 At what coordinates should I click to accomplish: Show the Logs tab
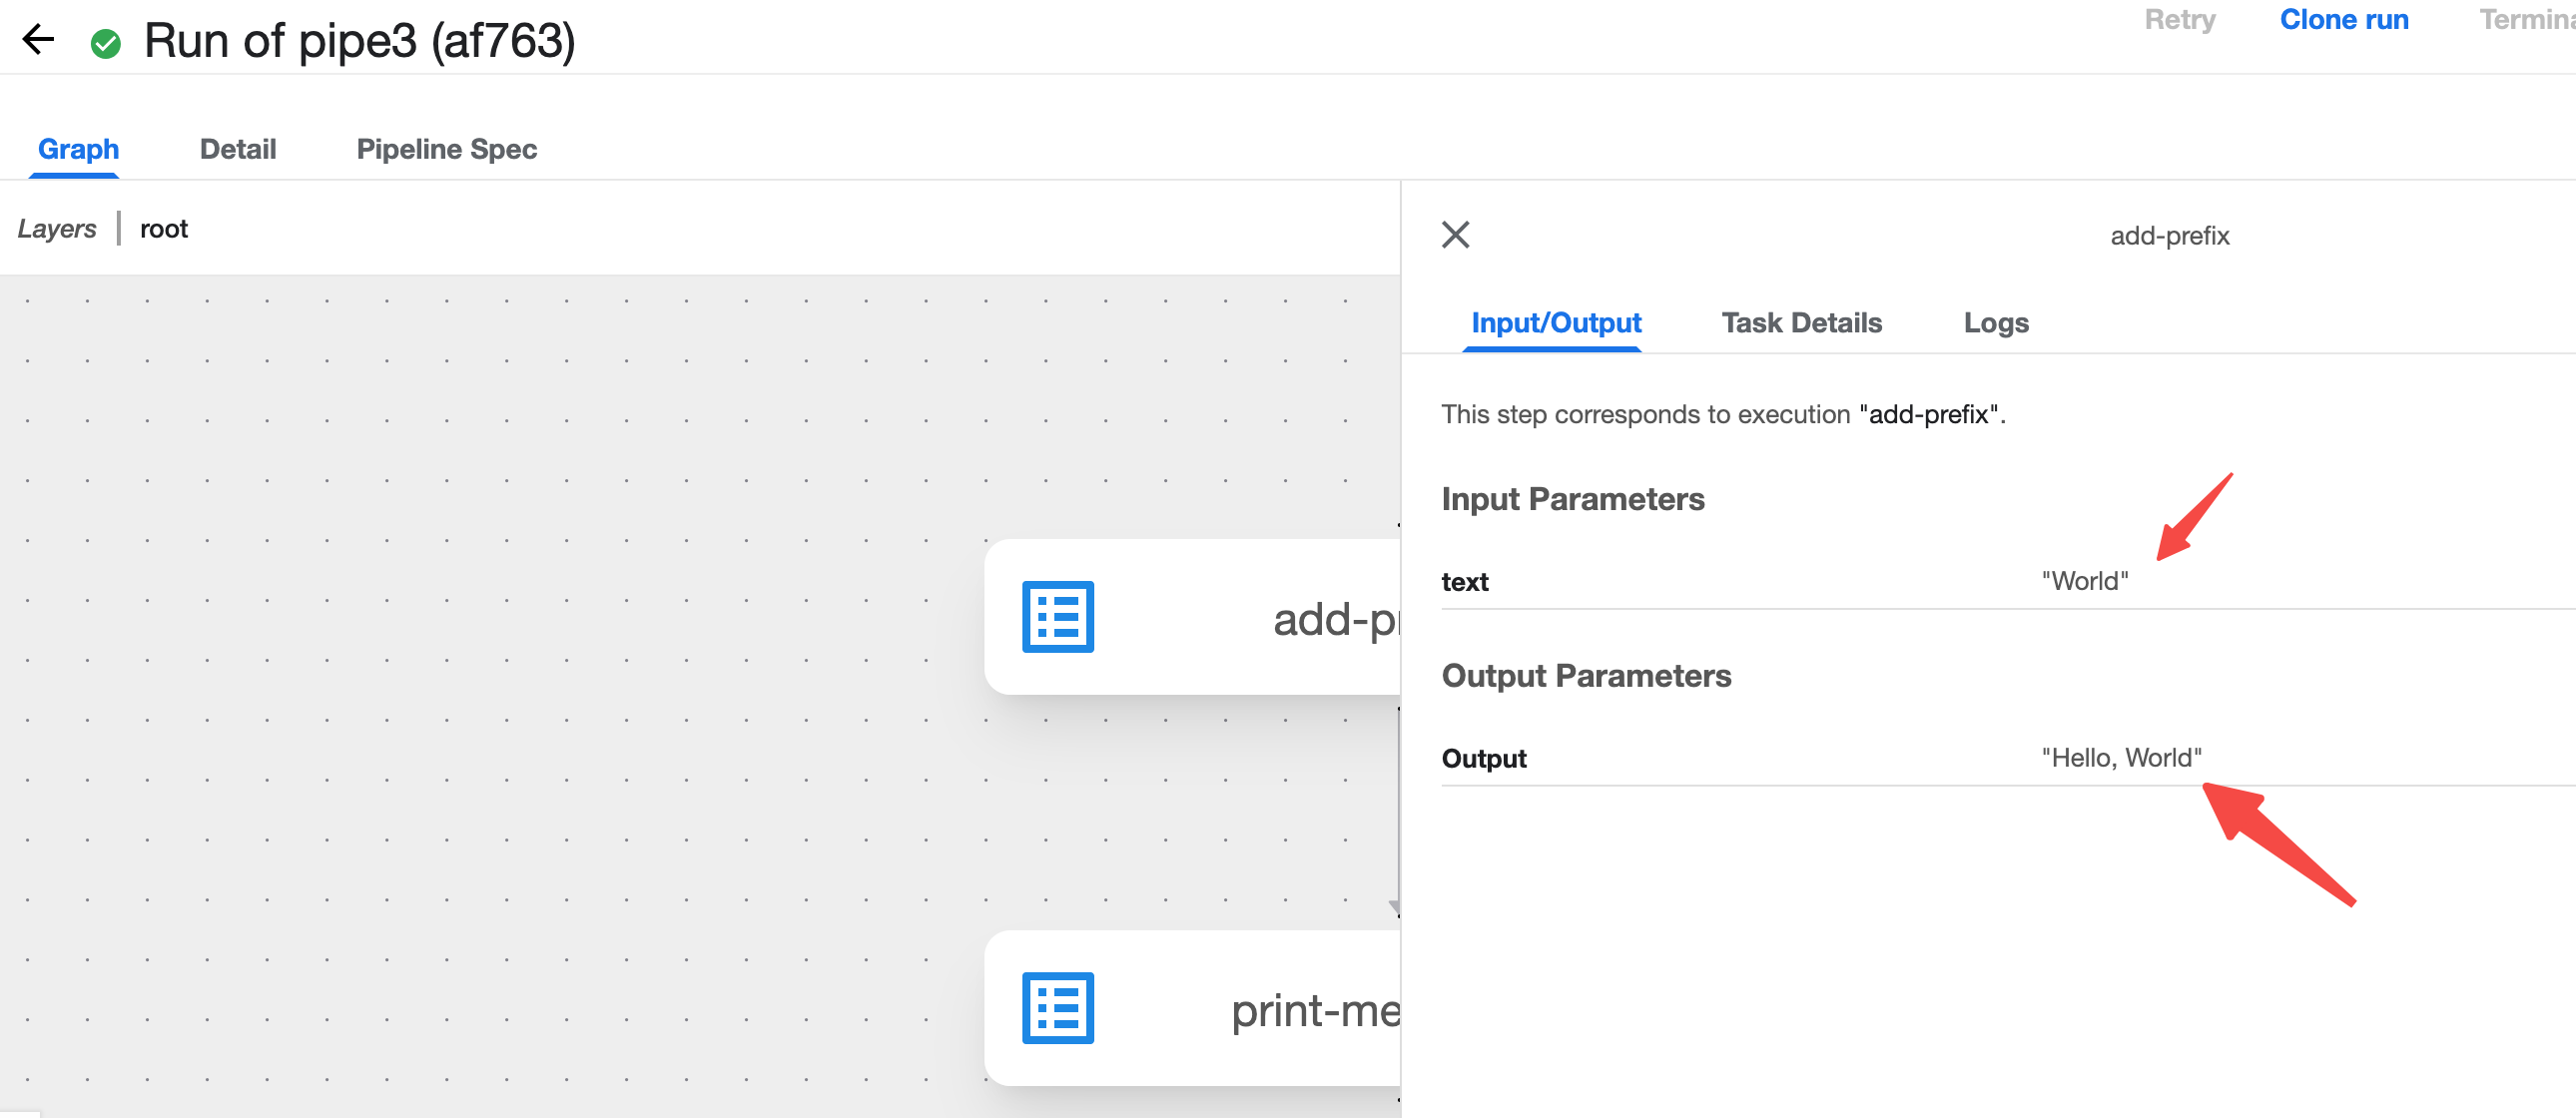click(x=1995, y=323)
